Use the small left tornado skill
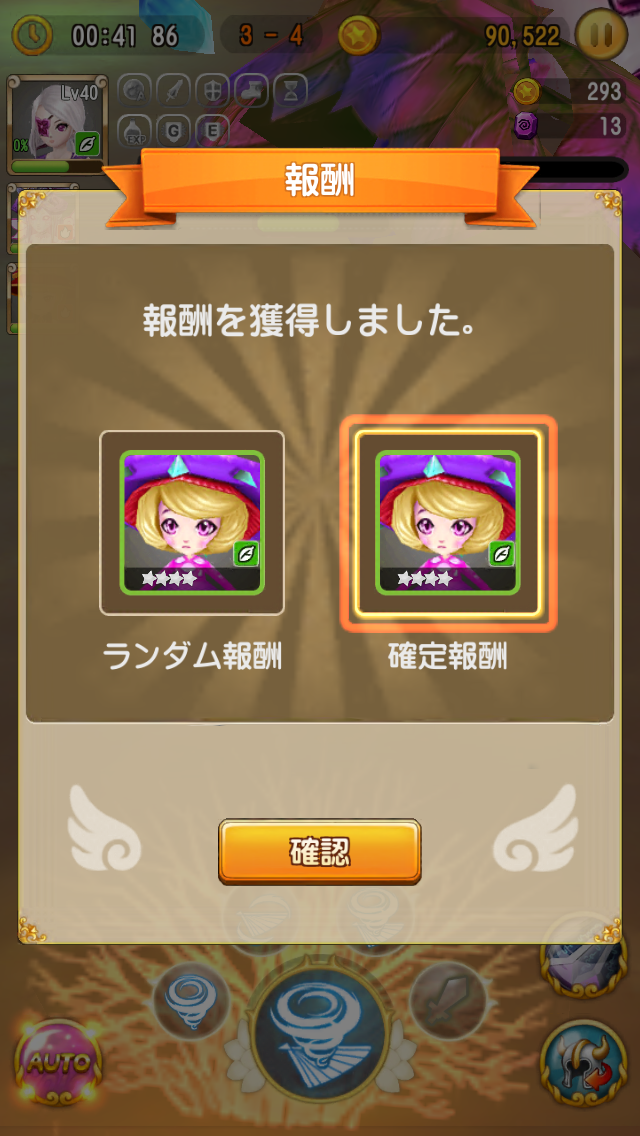640x1136 pixels. point(191,1001)
